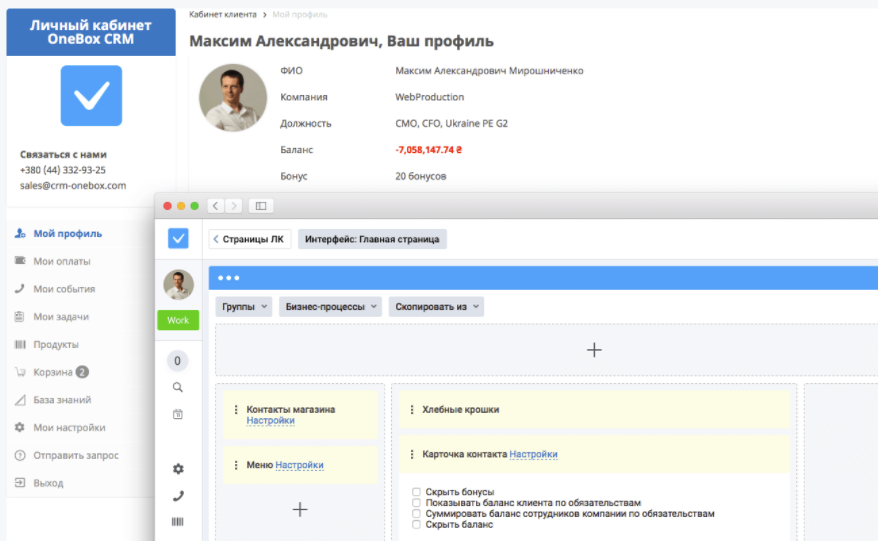Click the Мои оплаты wallet icon
878x541 pixels.
(x=20, y=261)
